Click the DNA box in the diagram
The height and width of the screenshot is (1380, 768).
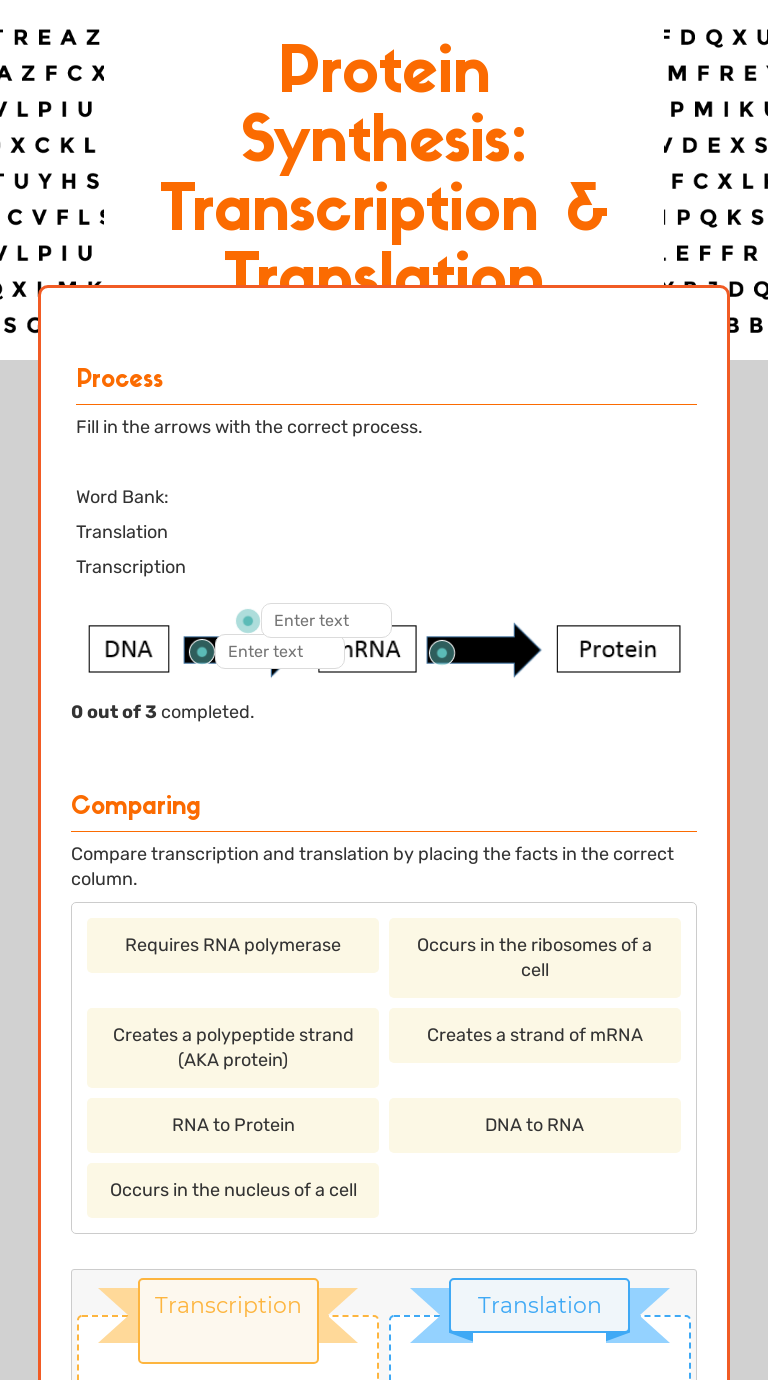129,650
